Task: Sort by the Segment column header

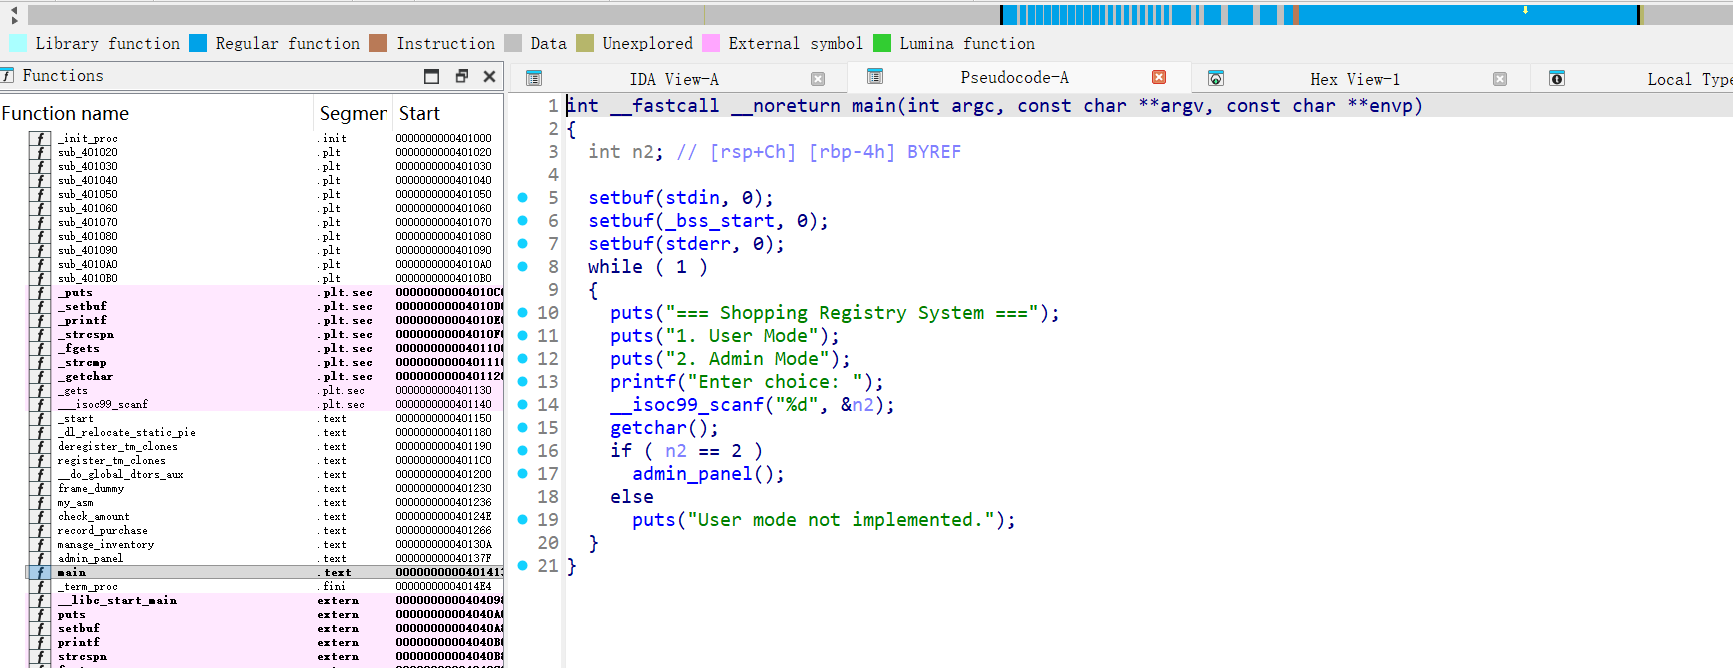Action: [x=353, y=113]
